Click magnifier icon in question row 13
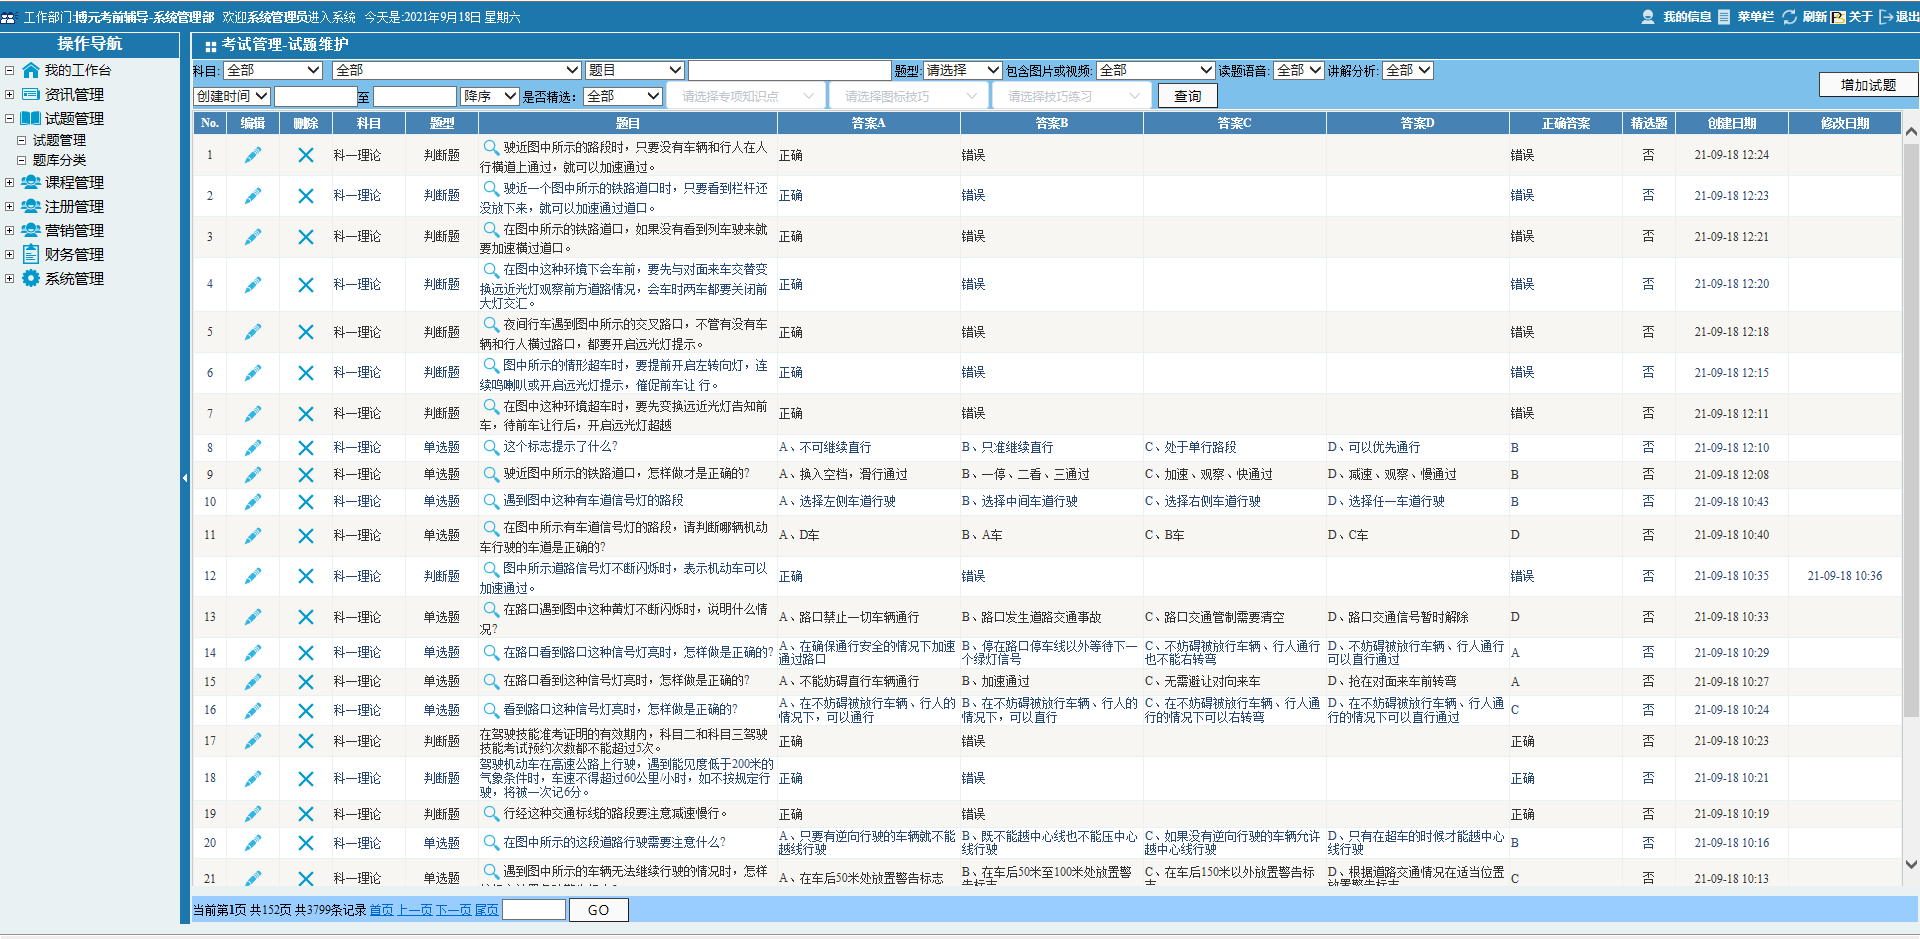This screenshot has height=939, width=1920. [491, 609]
